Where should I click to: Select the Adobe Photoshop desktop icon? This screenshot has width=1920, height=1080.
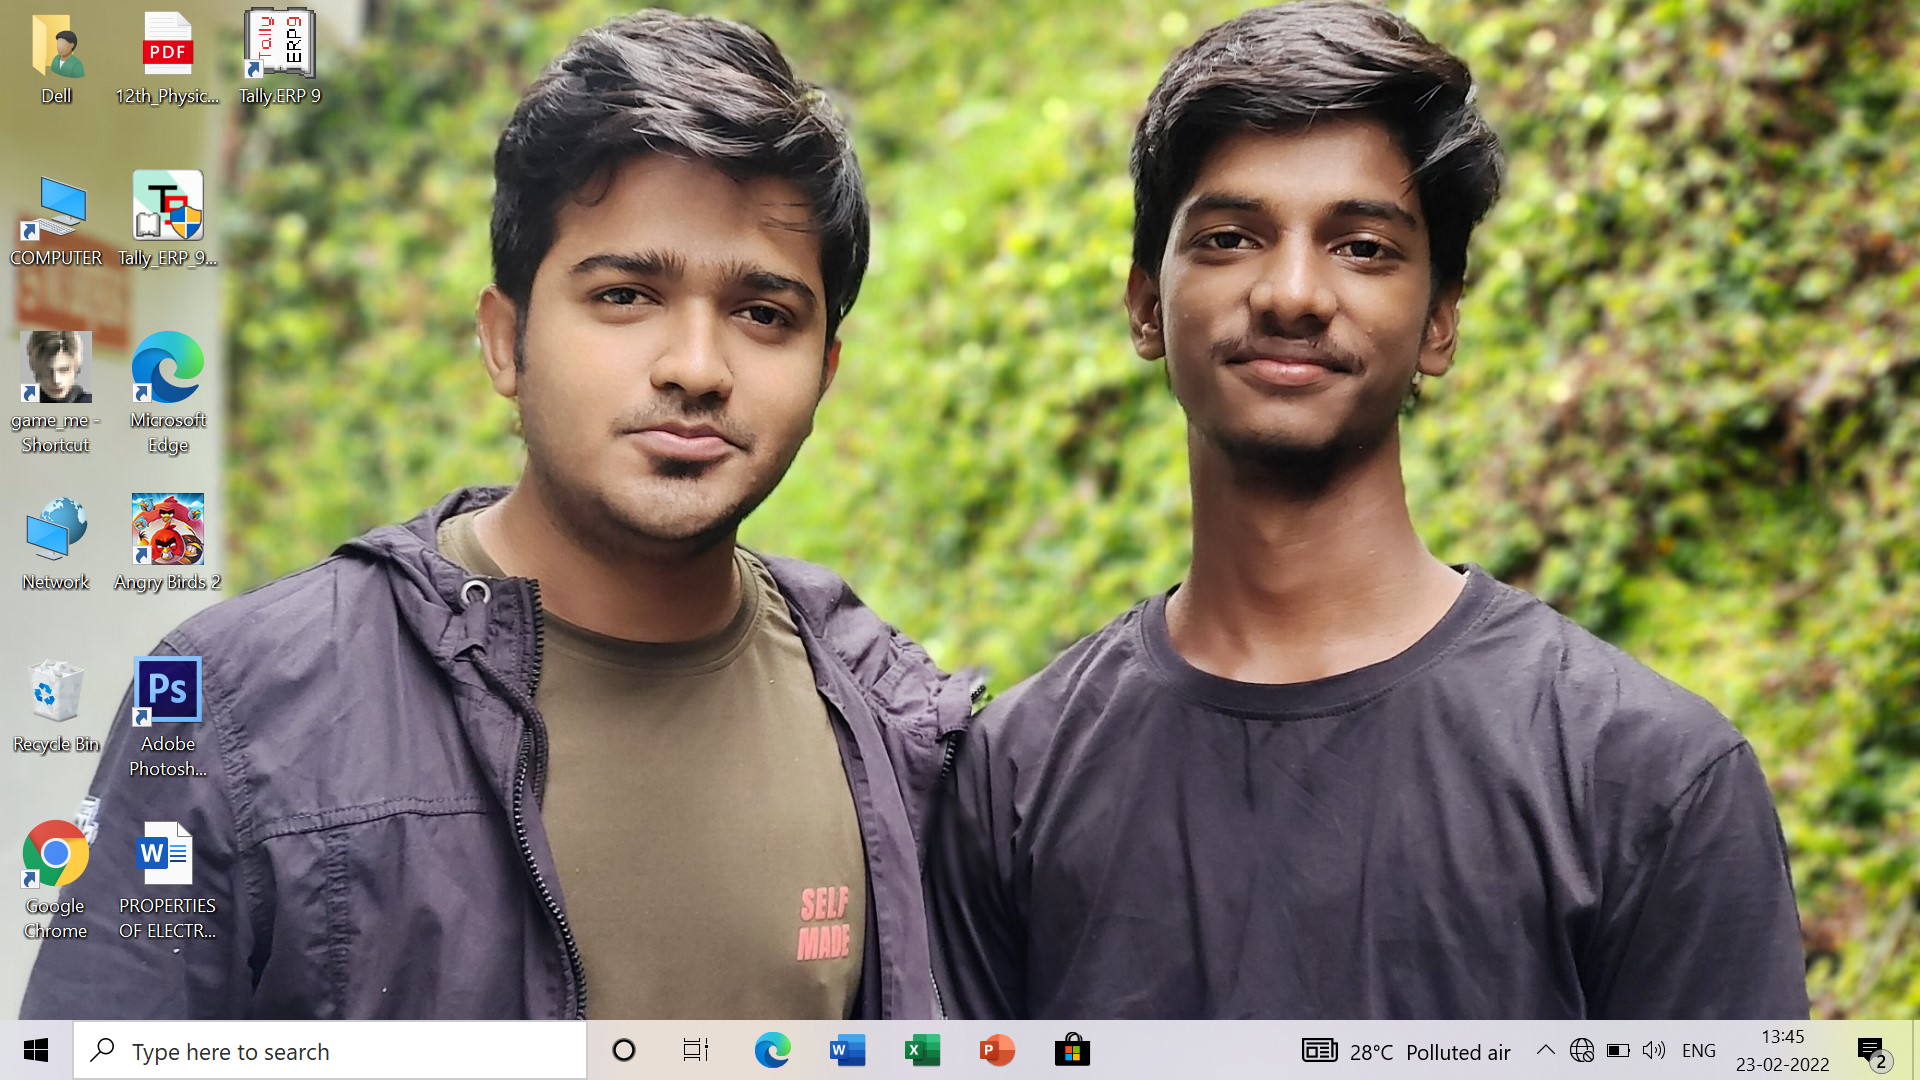[168, 692]
